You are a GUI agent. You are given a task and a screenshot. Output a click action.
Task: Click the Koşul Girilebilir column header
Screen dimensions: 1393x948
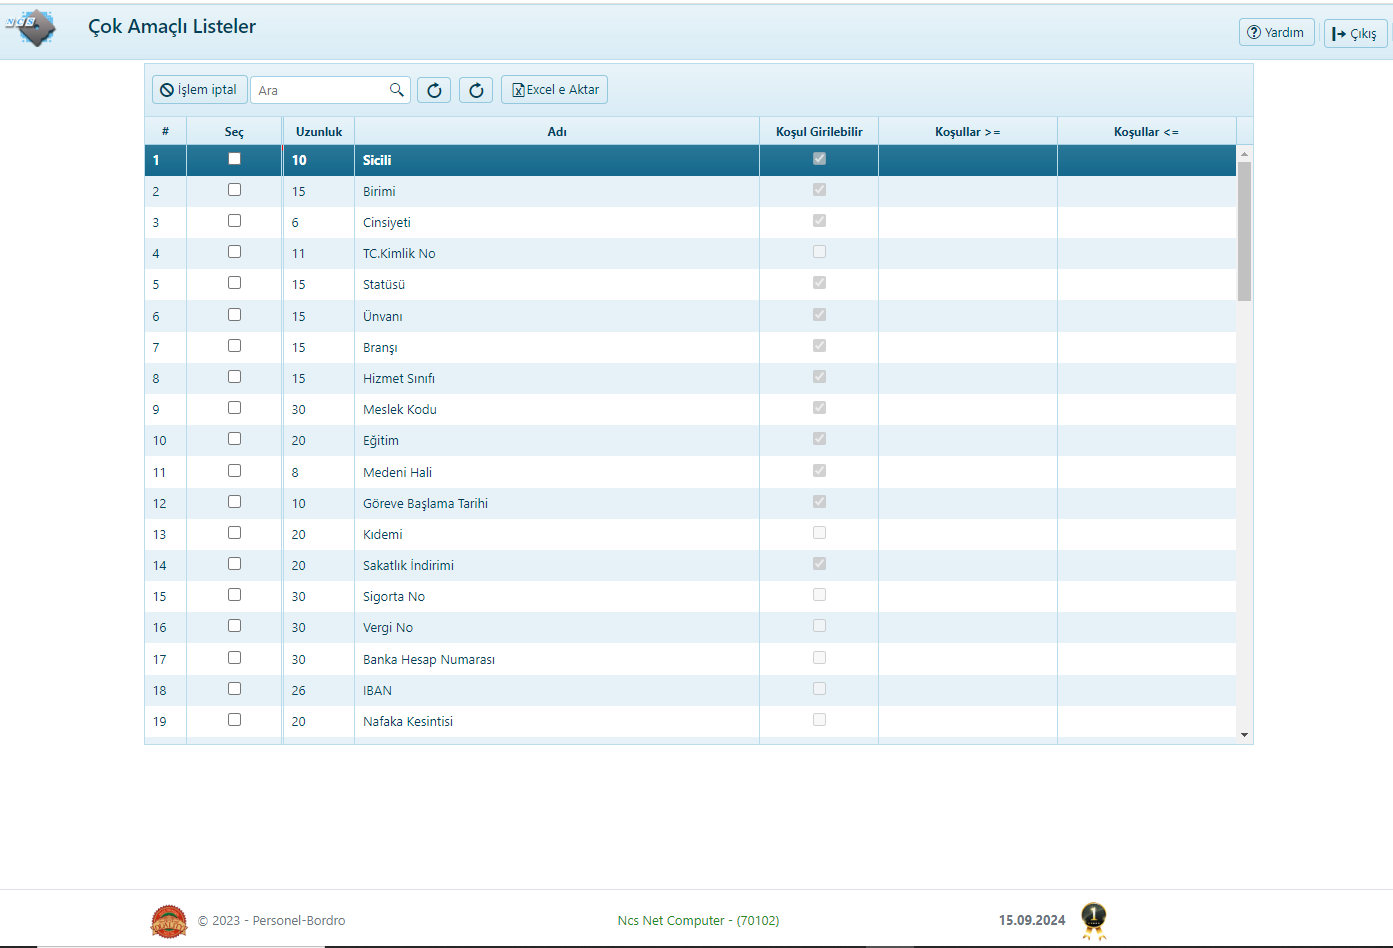(819, 132)
